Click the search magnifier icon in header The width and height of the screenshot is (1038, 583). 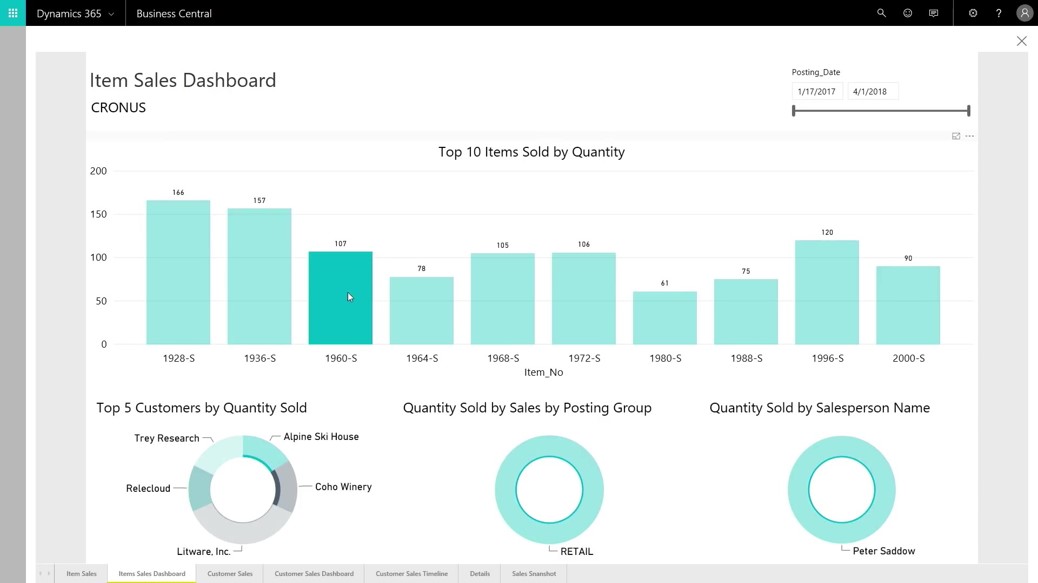881,13
